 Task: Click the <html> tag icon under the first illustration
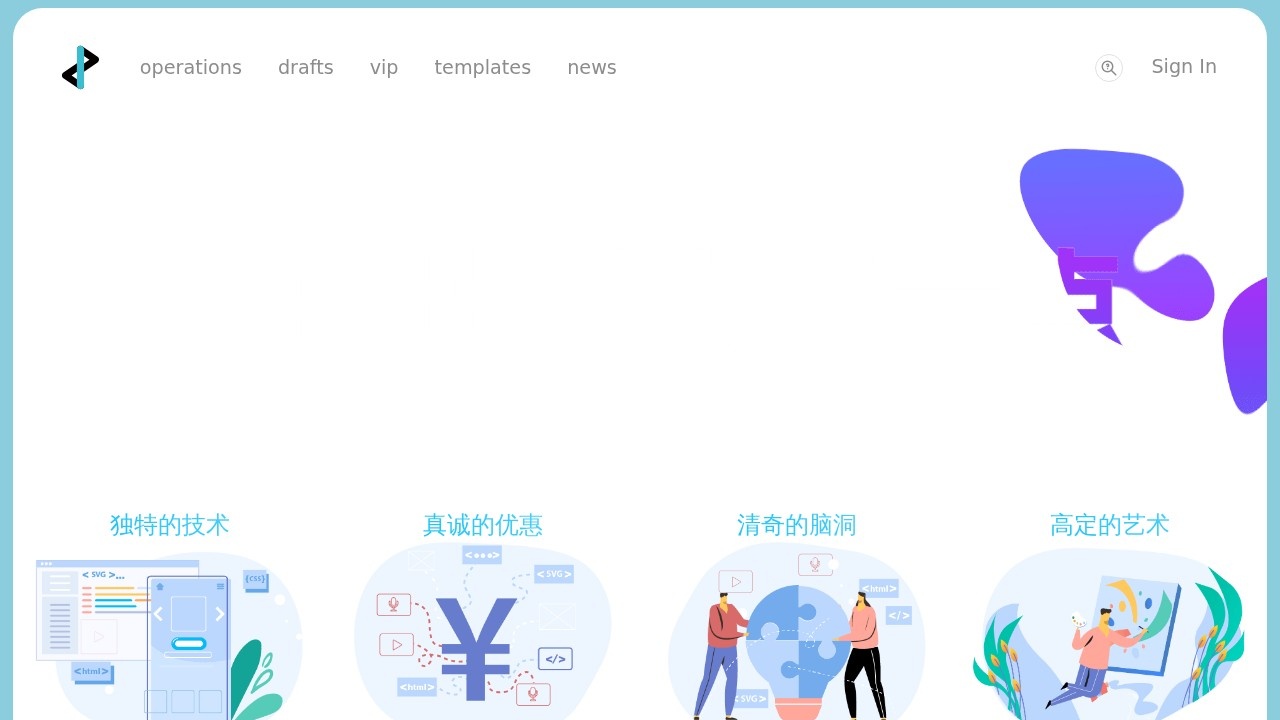click(x=90, y=672)
